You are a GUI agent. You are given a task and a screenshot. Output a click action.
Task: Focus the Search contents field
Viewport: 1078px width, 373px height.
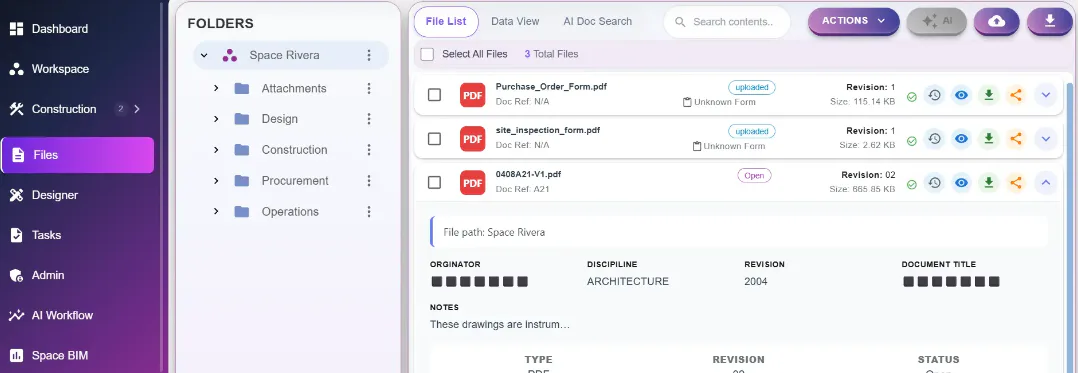click(x=727, y=22)
